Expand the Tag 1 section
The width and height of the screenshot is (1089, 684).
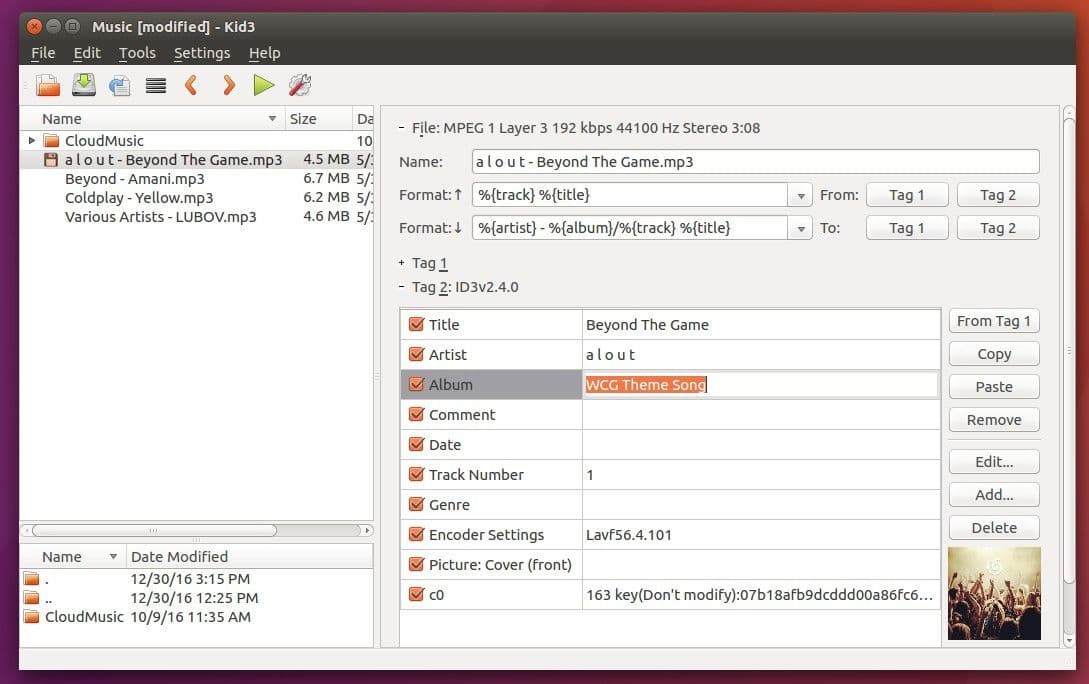coord(402,263)
